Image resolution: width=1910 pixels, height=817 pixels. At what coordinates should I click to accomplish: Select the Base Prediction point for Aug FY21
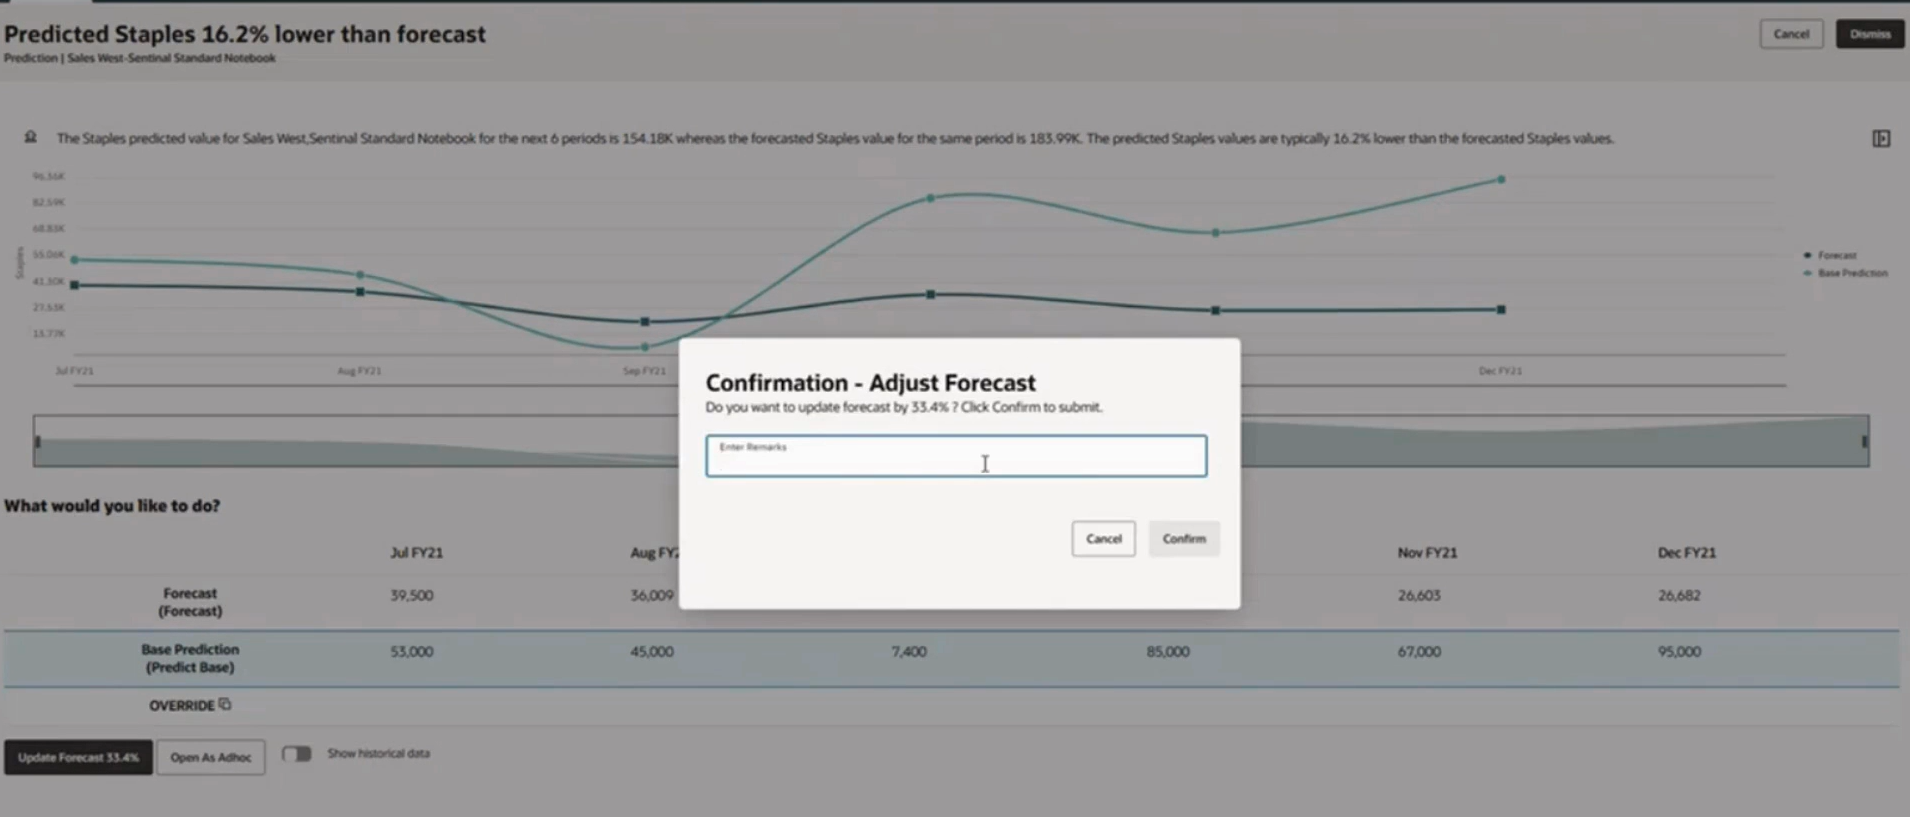click(x=360, y=275)
